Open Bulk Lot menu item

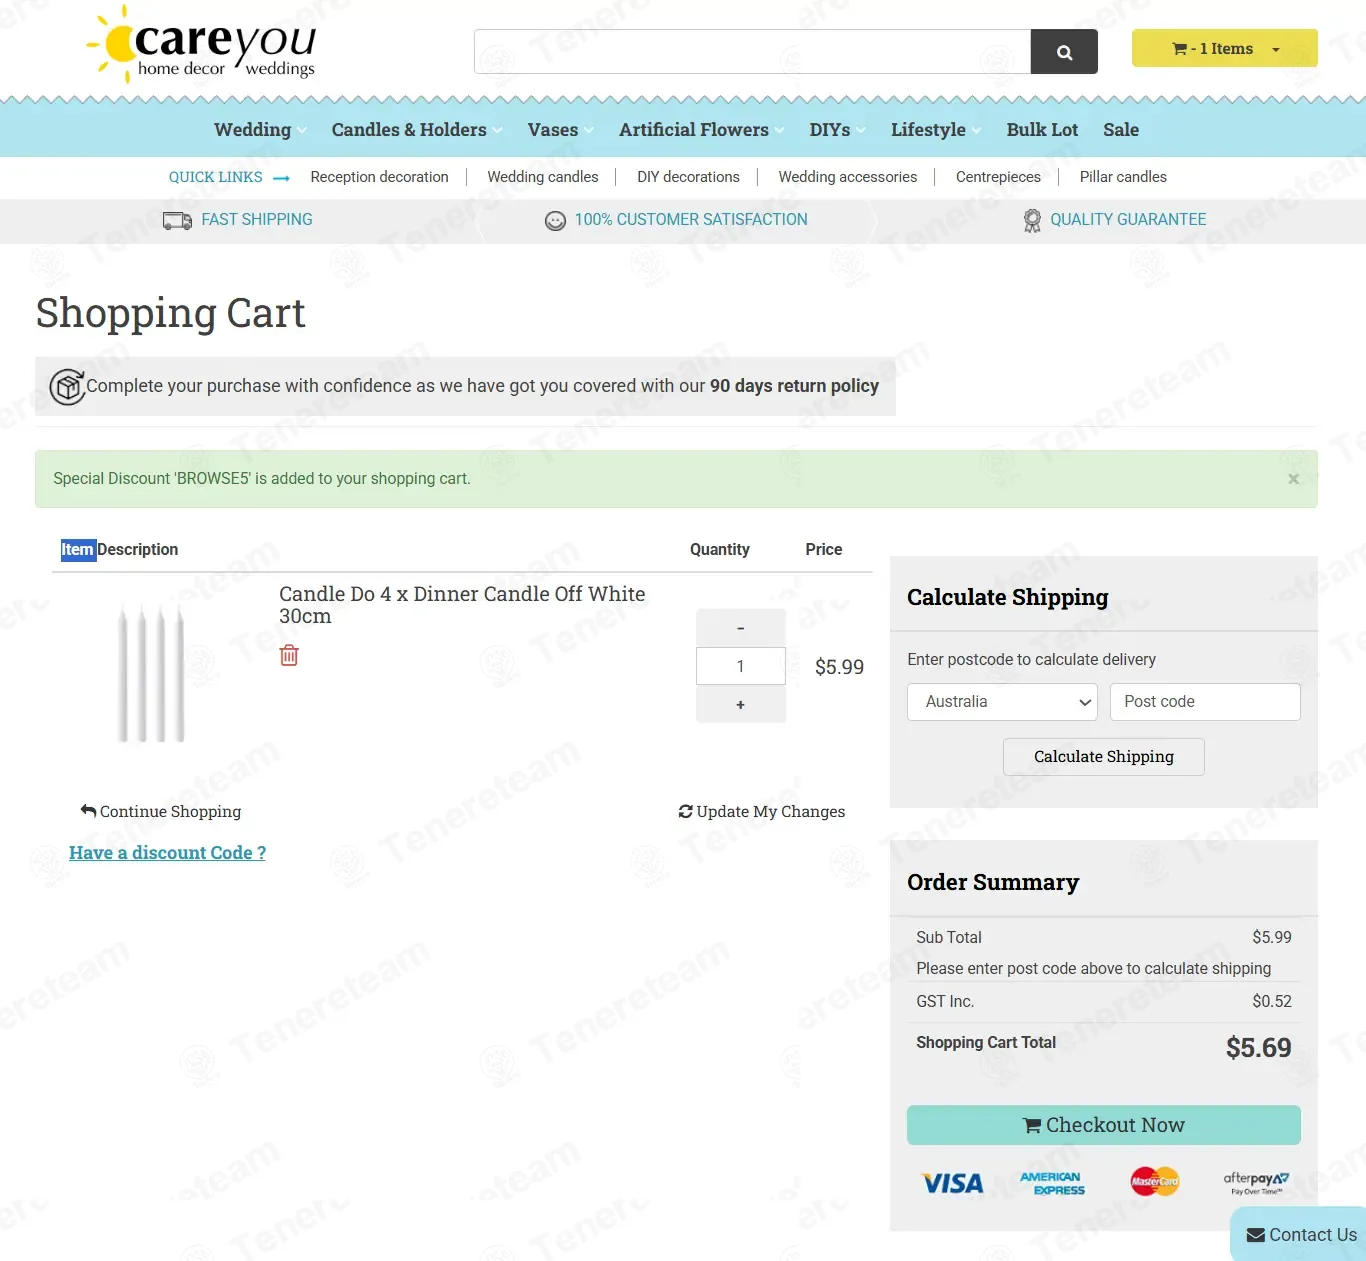point(1042,130)
